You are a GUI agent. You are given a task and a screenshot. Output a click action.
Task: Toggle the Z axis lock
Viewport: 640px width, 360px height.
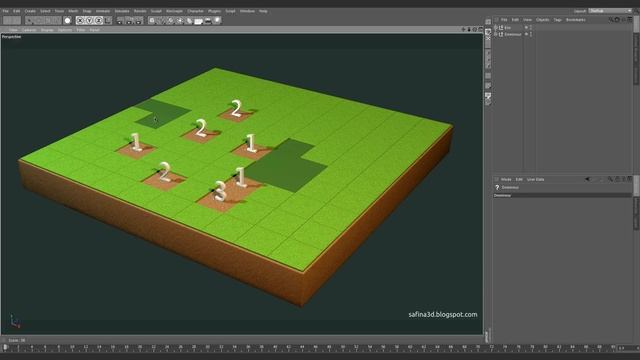[x=98, y=20]
